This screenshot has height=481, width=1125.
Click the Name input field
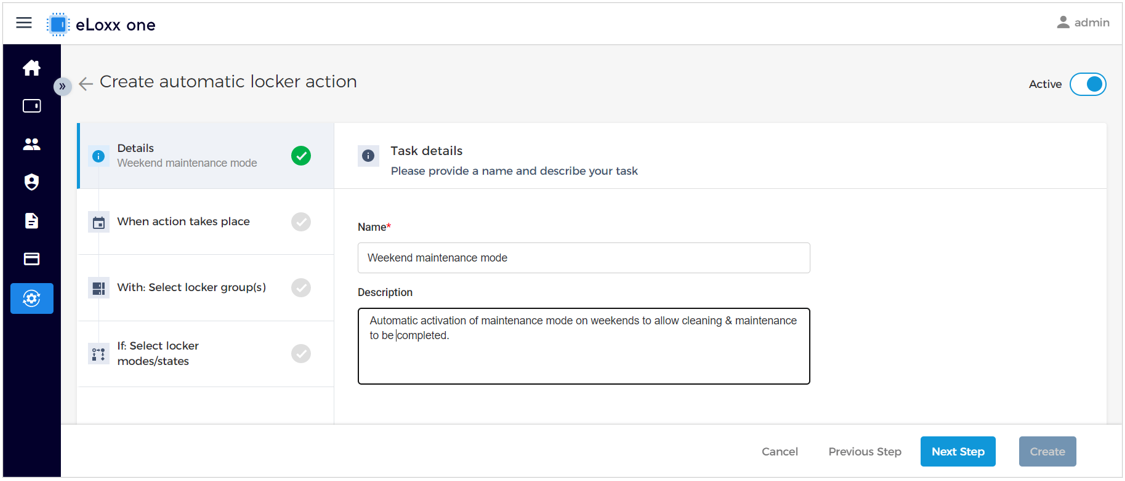pos(584,258)
